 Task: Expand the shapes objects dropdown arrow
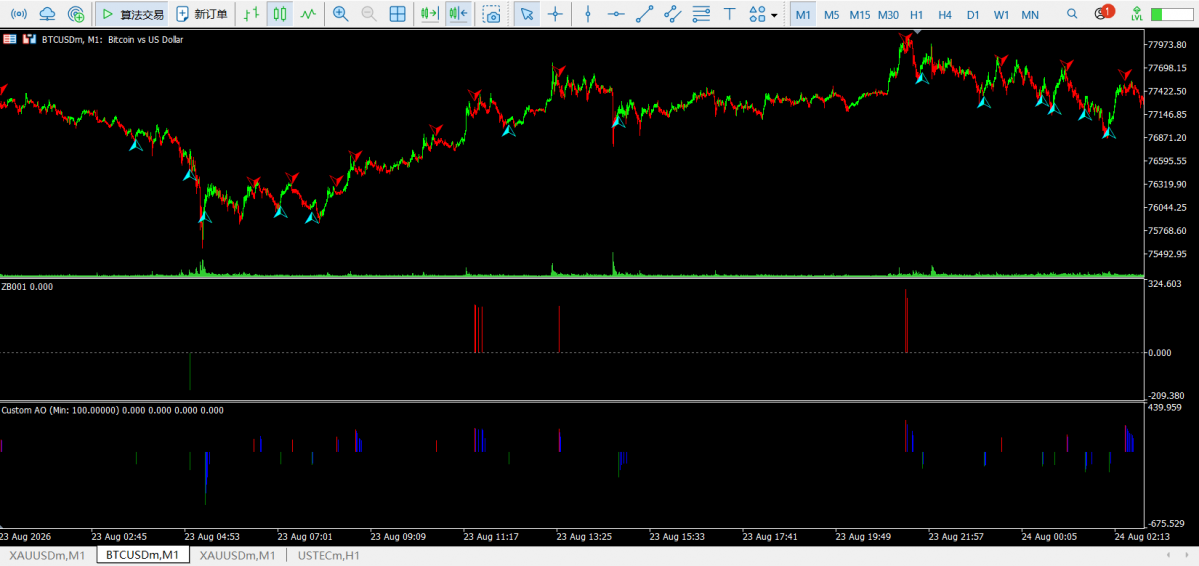coord(775,15)
